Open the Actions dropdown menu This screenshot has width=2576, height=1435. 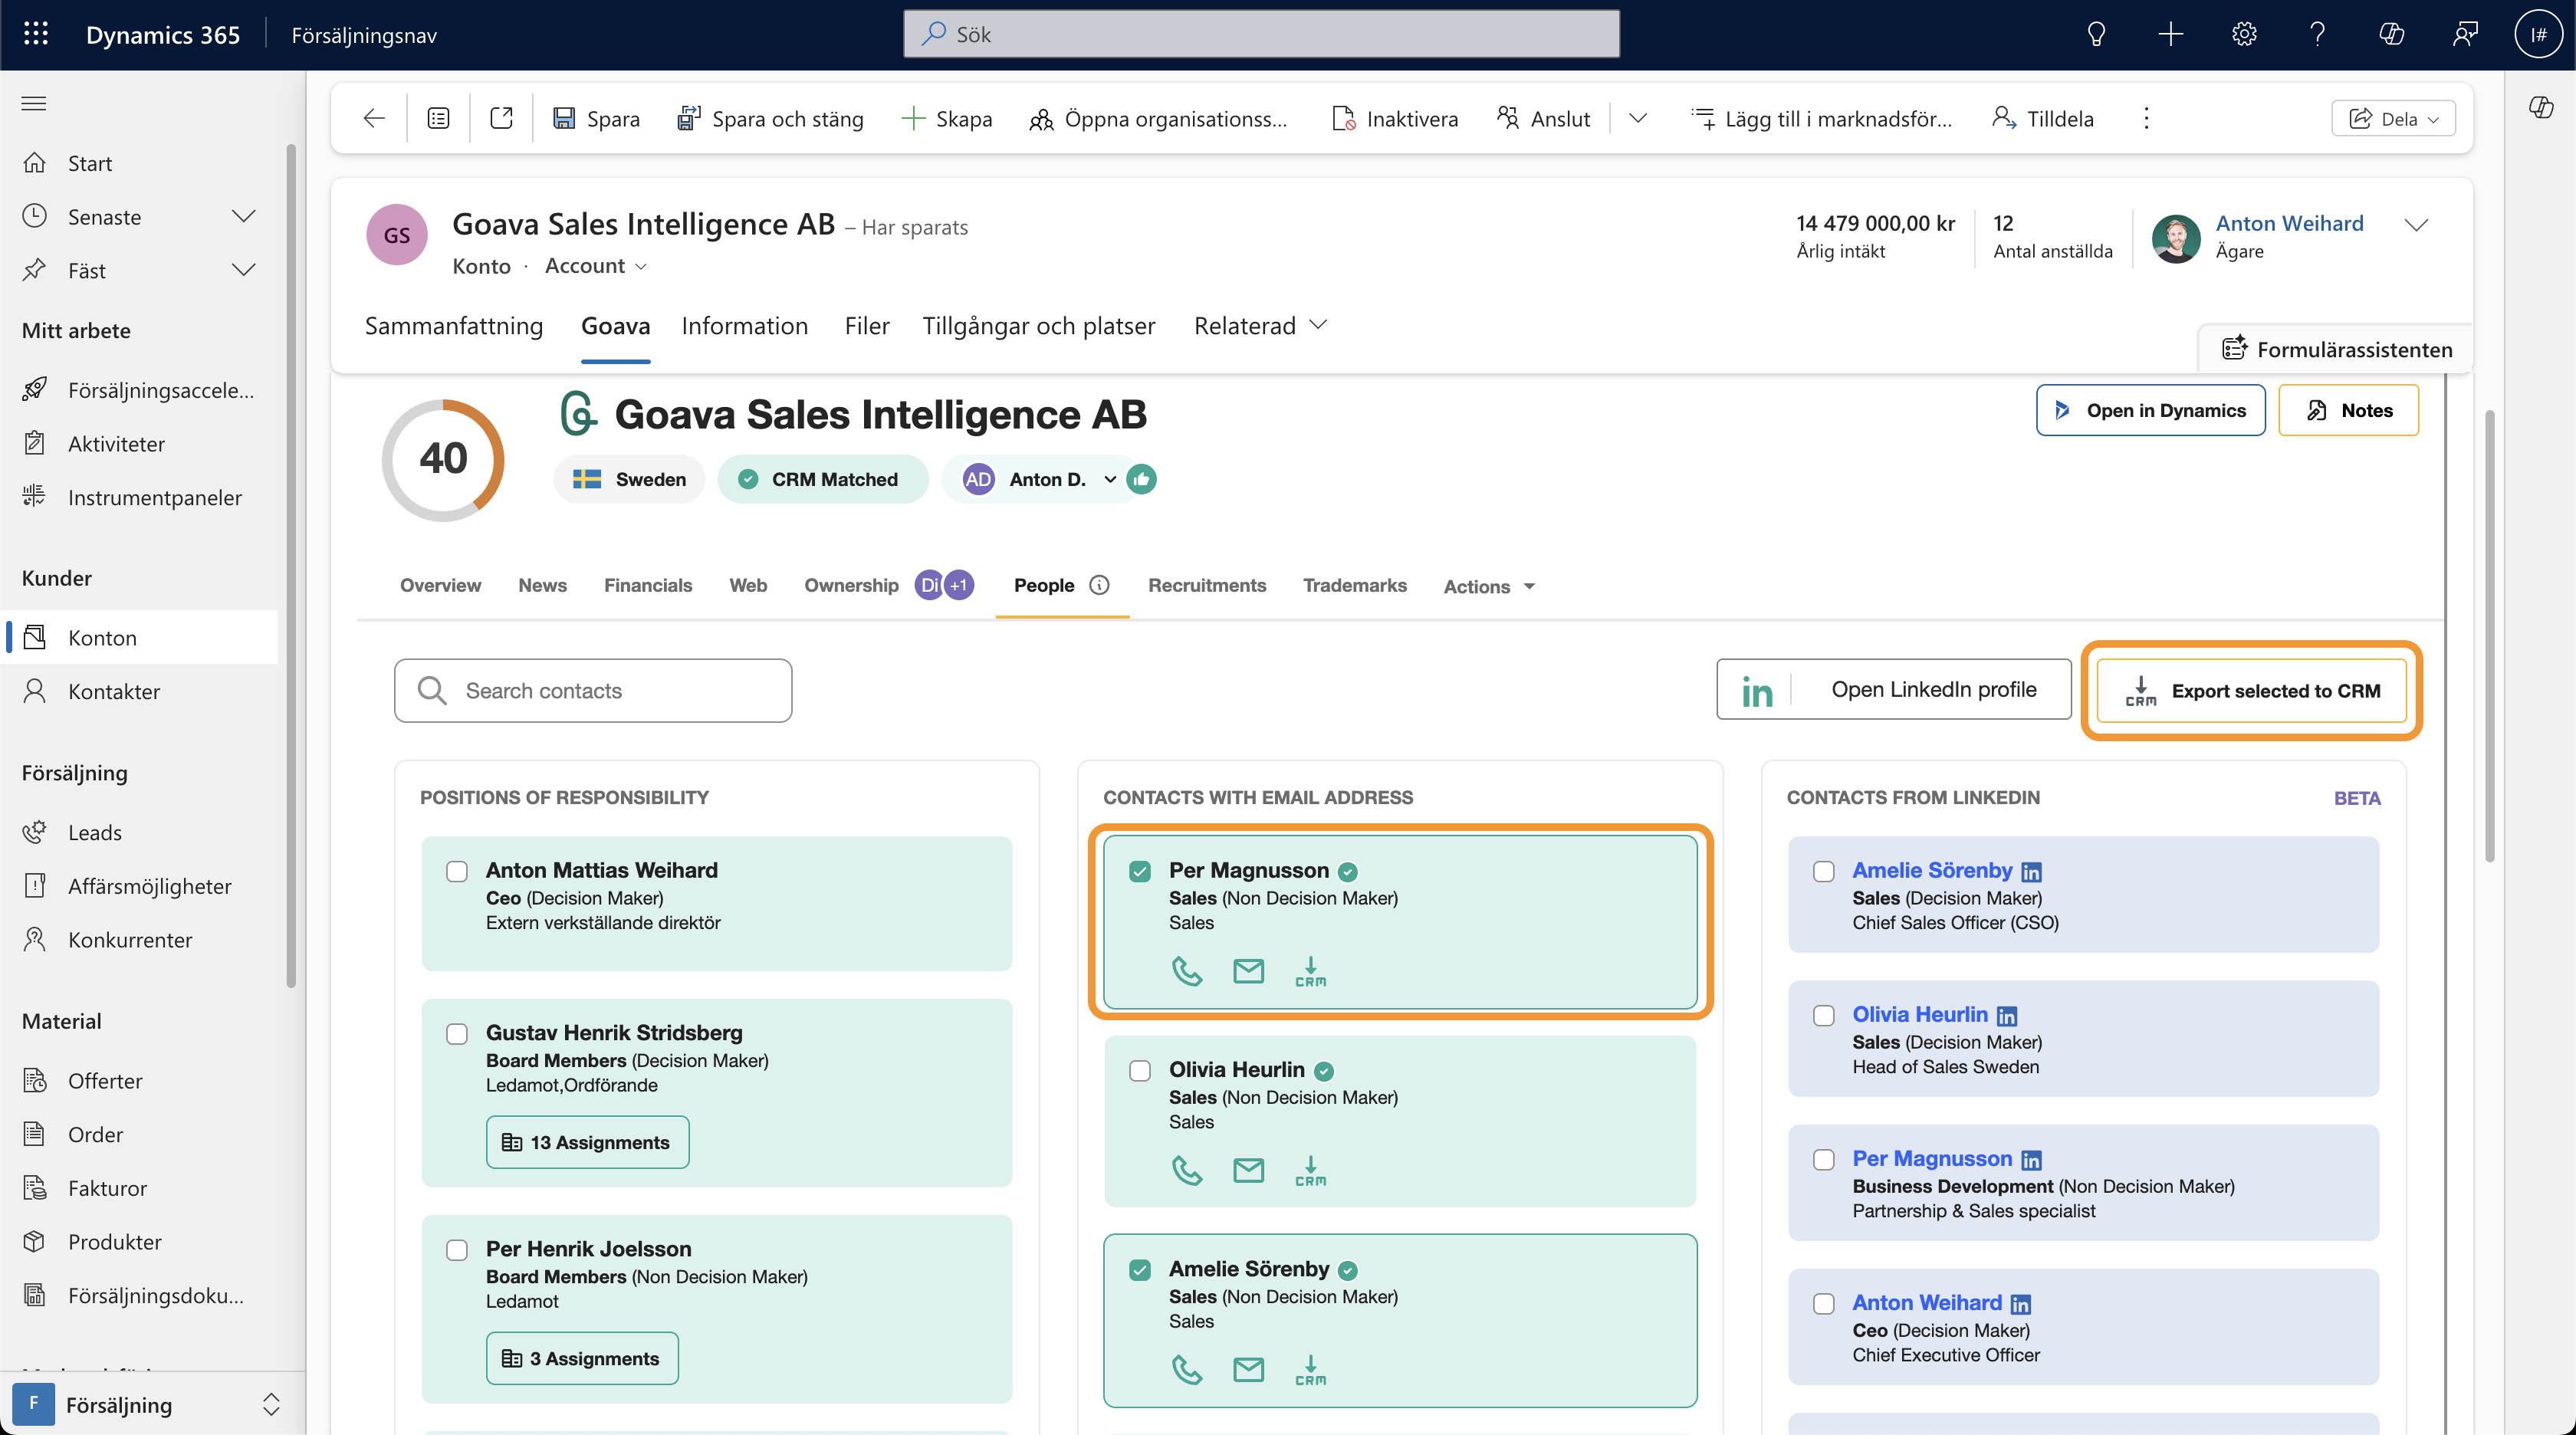click(1489, 586)
